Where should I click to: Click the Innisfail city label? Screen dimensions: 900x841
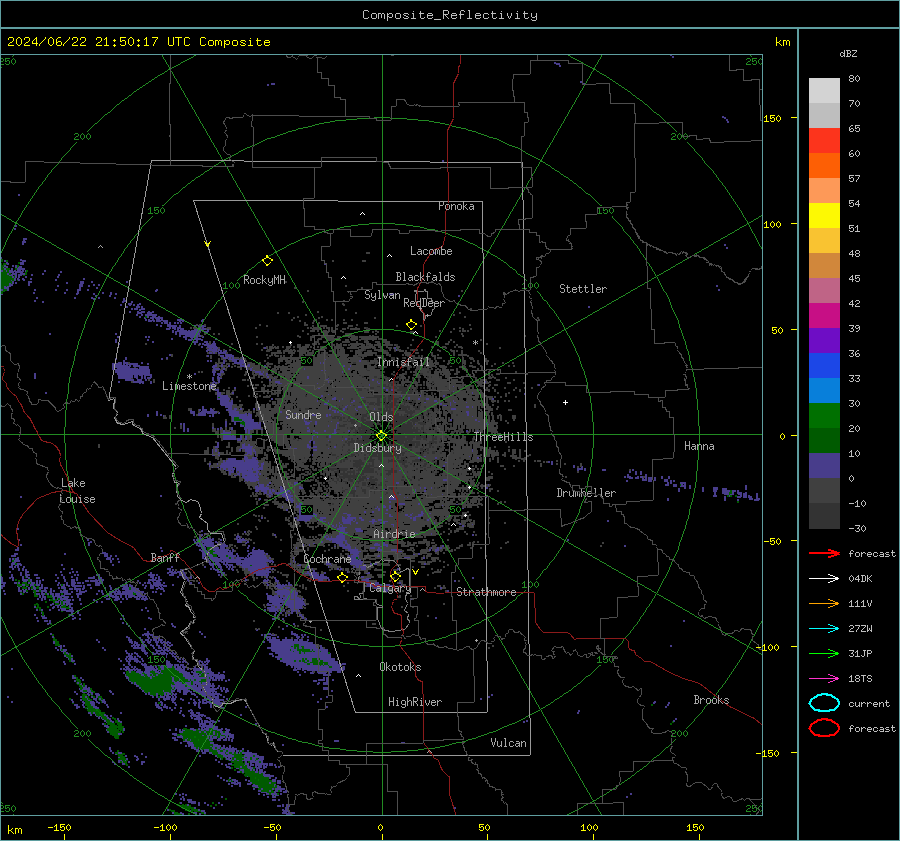tap(403, 362)
